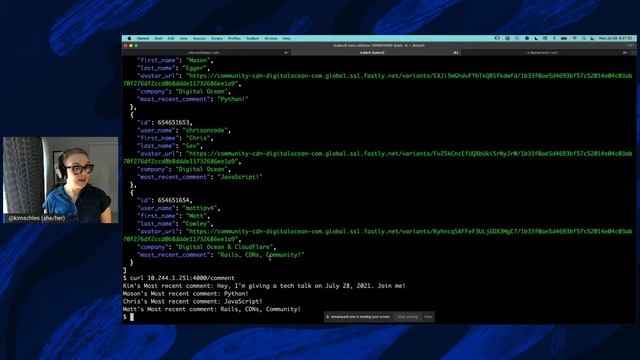Open the Toolbelt menu
The image size is (640, 360).
(x=252, y=38)
